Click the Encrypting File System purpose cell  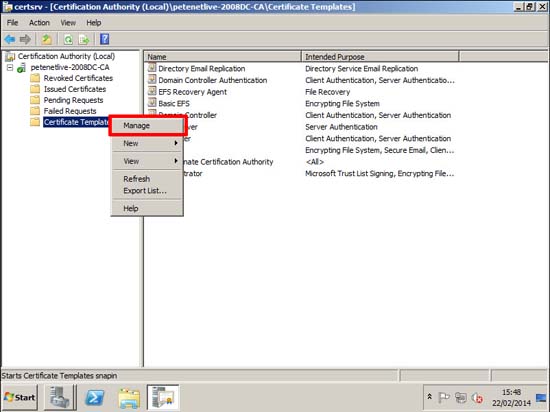coord(342,103)
